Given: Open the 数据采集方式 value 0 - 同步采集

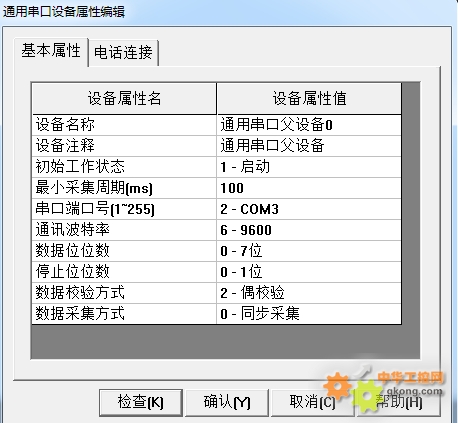Looking at the screenshot, I should (309, 314).
